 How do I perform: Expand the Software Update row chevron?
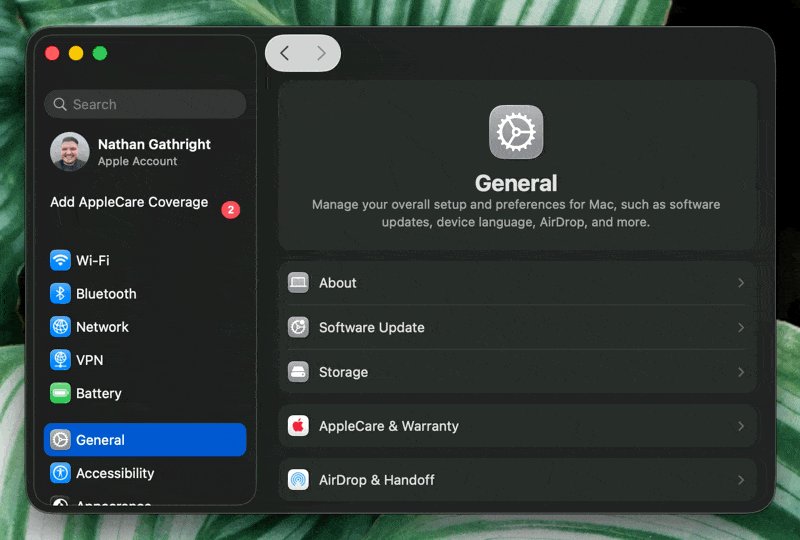click(x=741, y=327)
